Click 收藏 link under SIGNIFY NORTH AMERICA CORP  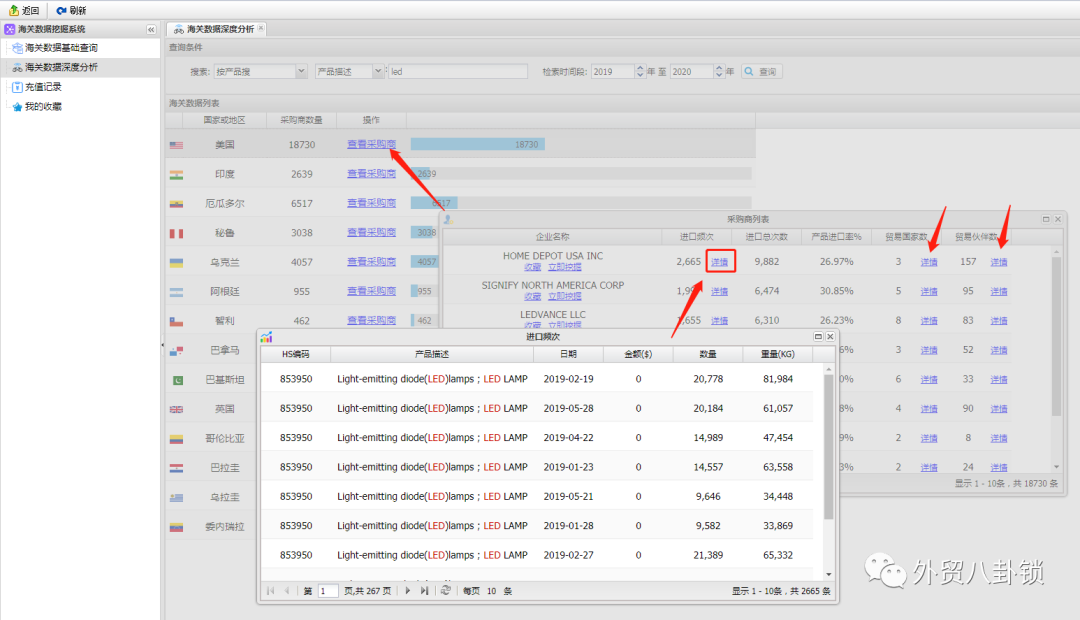click(x=532, y=296)
